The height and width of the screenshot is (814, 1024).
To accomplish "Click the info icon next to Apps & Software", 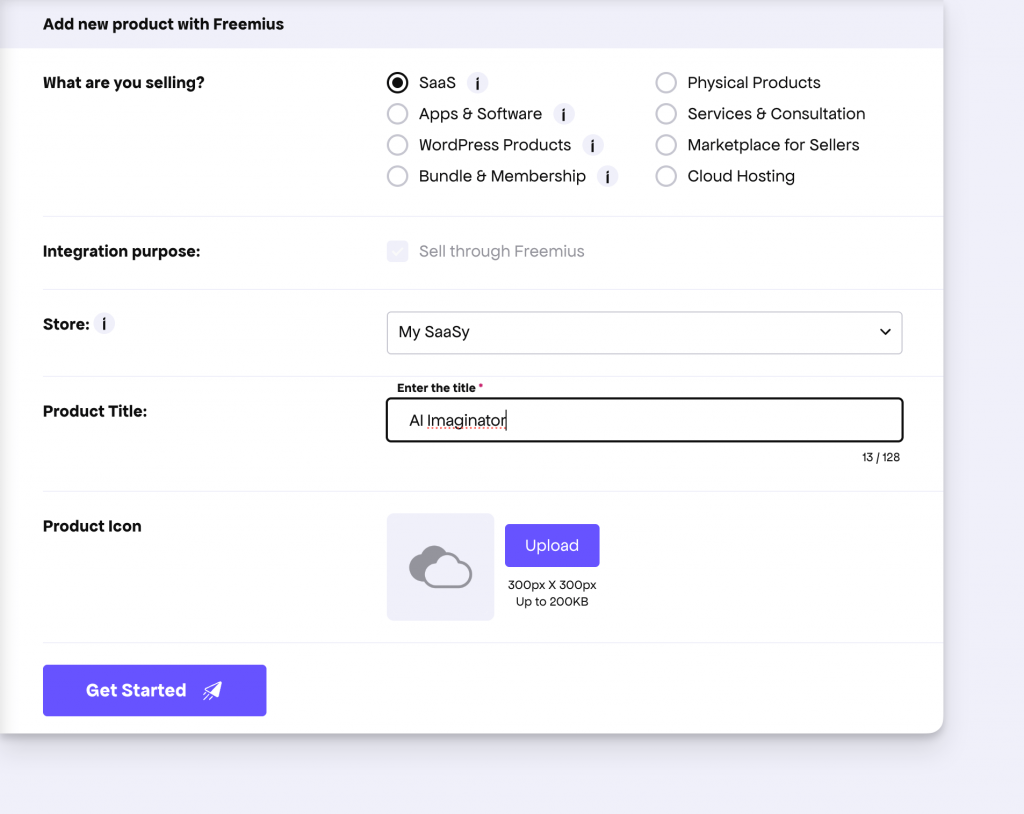I will click(563, 114).
